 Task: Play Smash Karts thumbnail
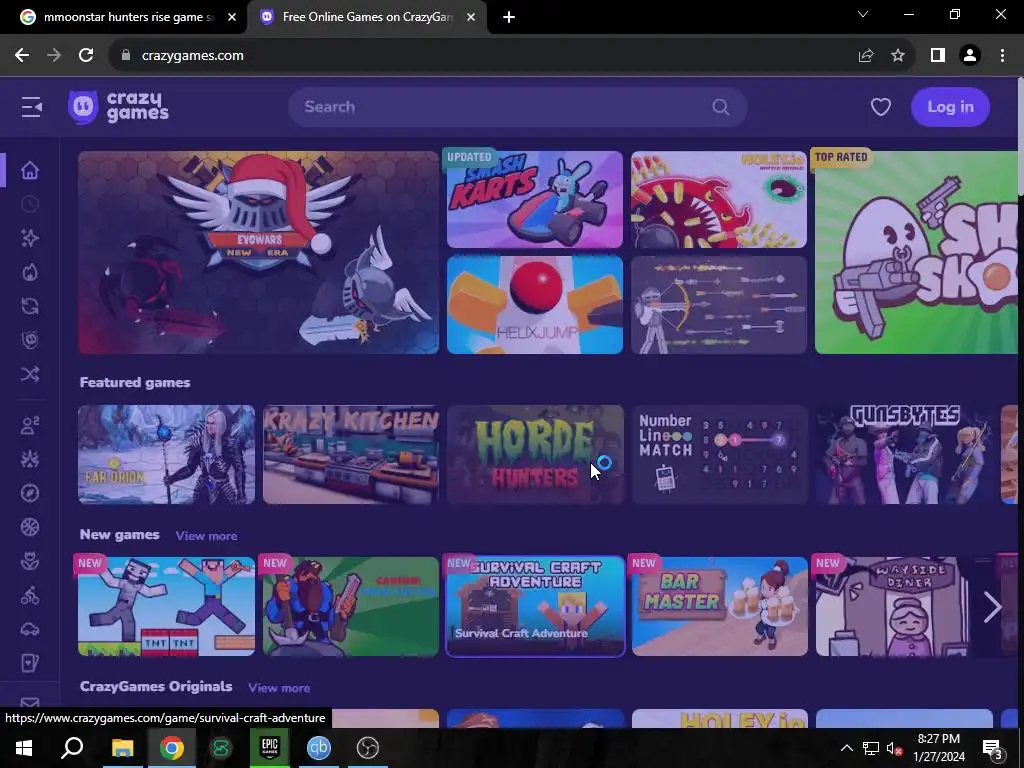pyautogui.click(x=535, y=200)
